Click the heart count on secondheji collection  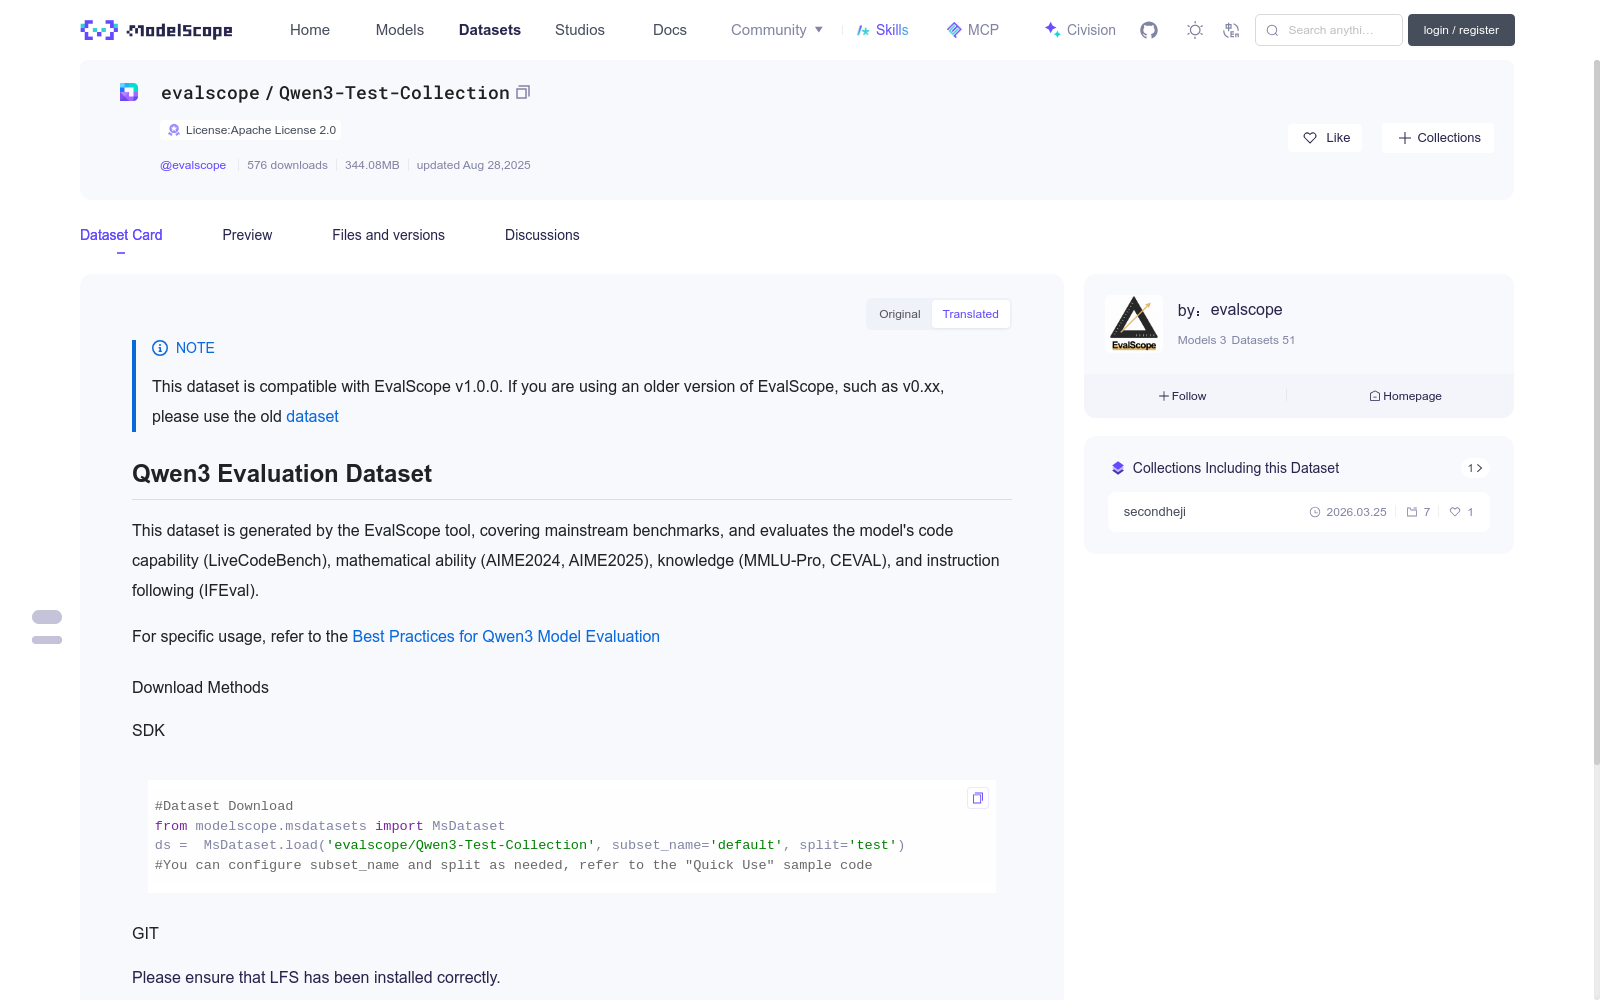(x=1462, y=512)
